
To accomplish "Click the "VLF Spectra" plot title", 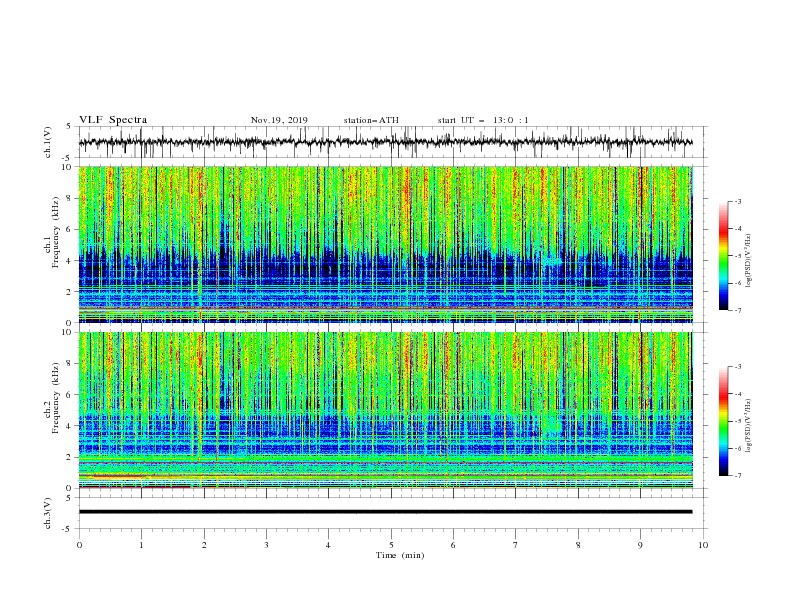I will pyautogui.click(x=113, y=120).
